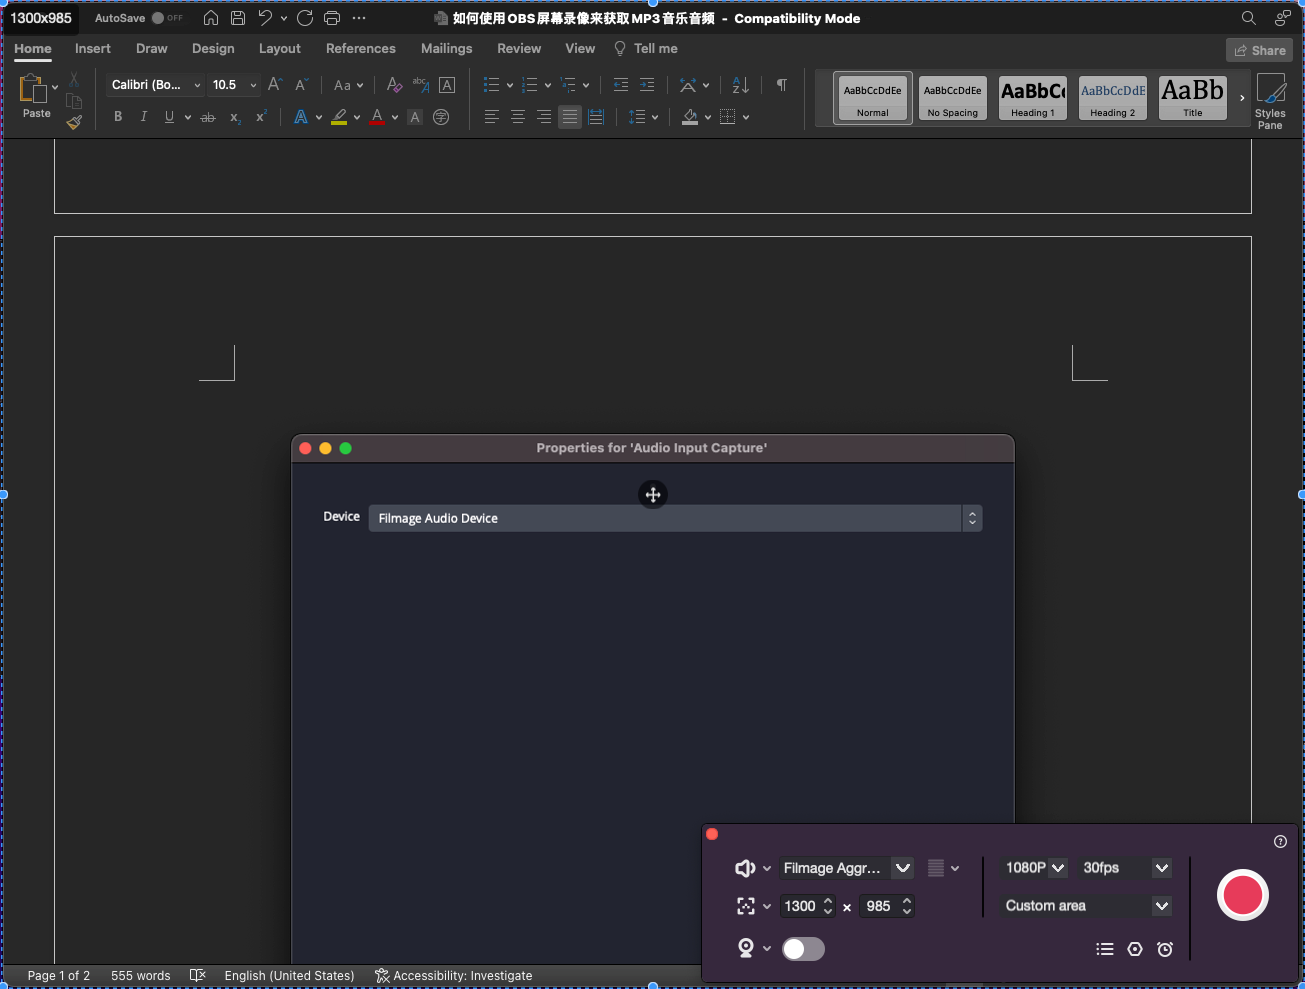Start recording with the red record button
The height and width of the screenshot is (989, 1305).
(x=1242, y=895)
